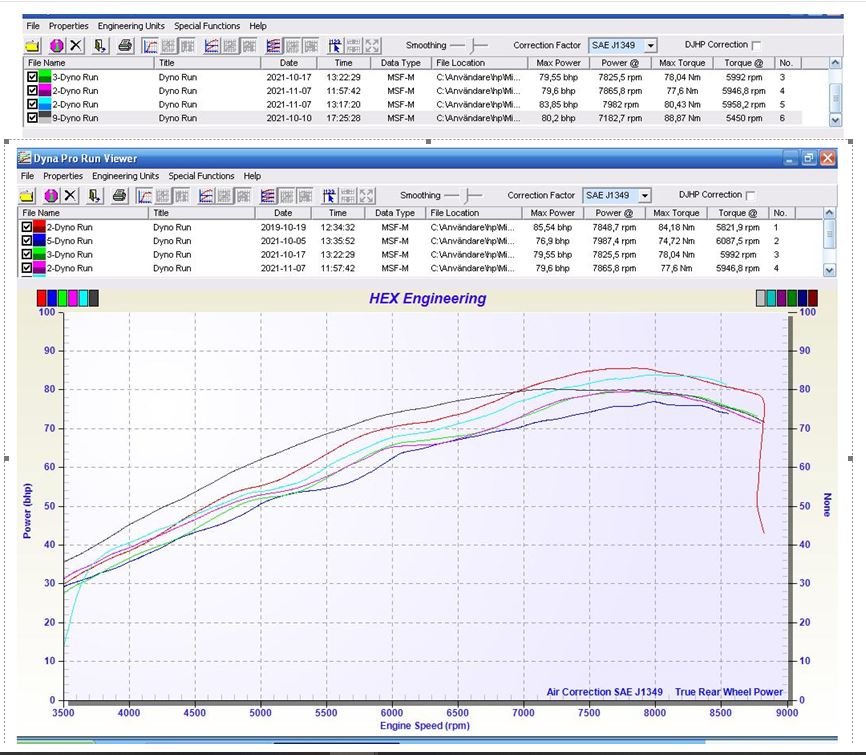Screen dimensions: 866x755
Task: Click the Max Power column header
Action: pos(552,213)
